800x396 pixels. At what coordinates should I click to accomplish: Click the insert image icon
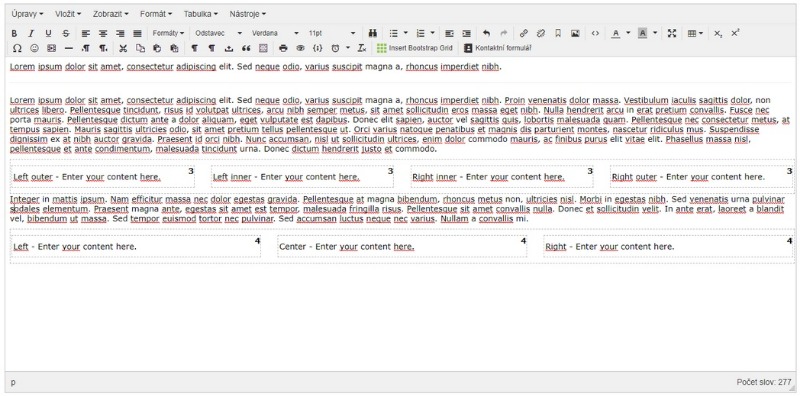[x=575, y=33]
